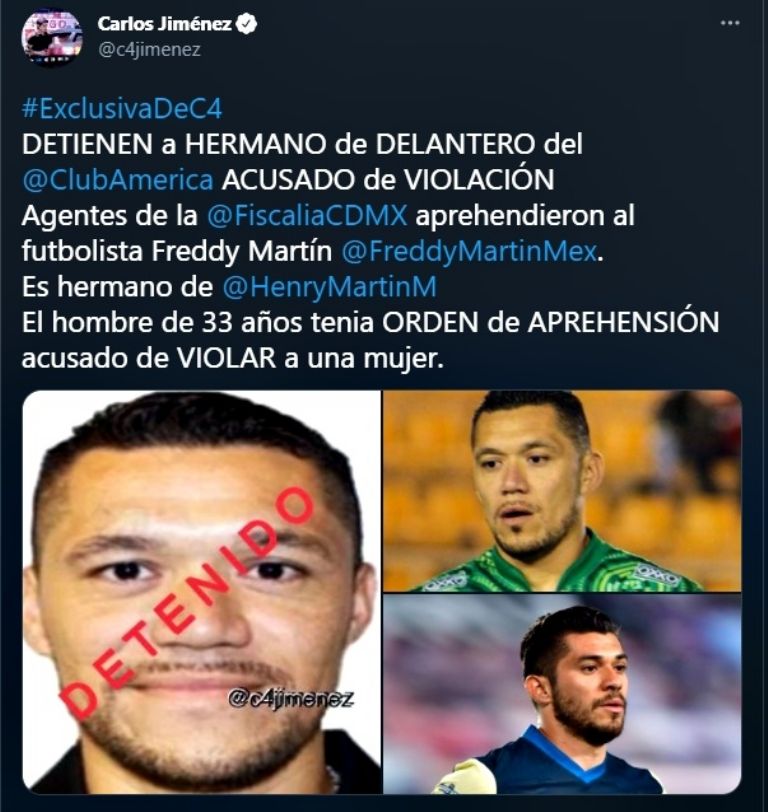Open Carlos Jiménez's profile avatar
The height and width of the screenshot is (812, 768).
pyautogui.click(x=52, y=38)
